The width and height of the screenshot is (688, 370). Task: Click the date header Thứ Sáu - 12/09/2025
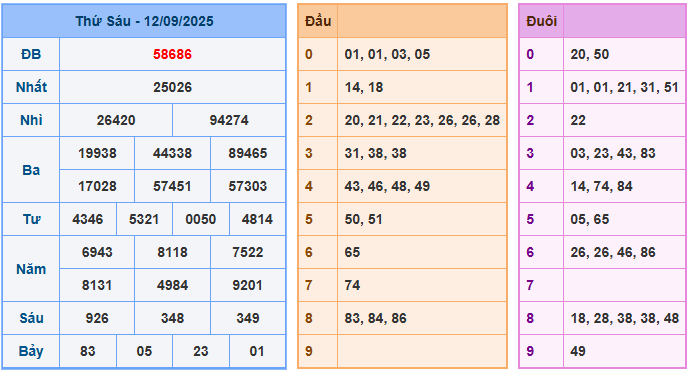coord(144,21)
